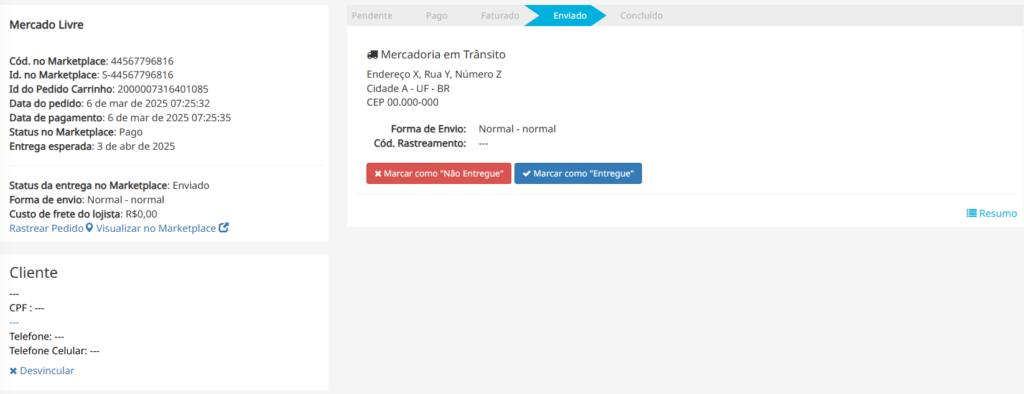Click Cidade A - UF - BR line
Image resolution: width=1024 pixels, height=394 pixels.
[x=408, y=88]
